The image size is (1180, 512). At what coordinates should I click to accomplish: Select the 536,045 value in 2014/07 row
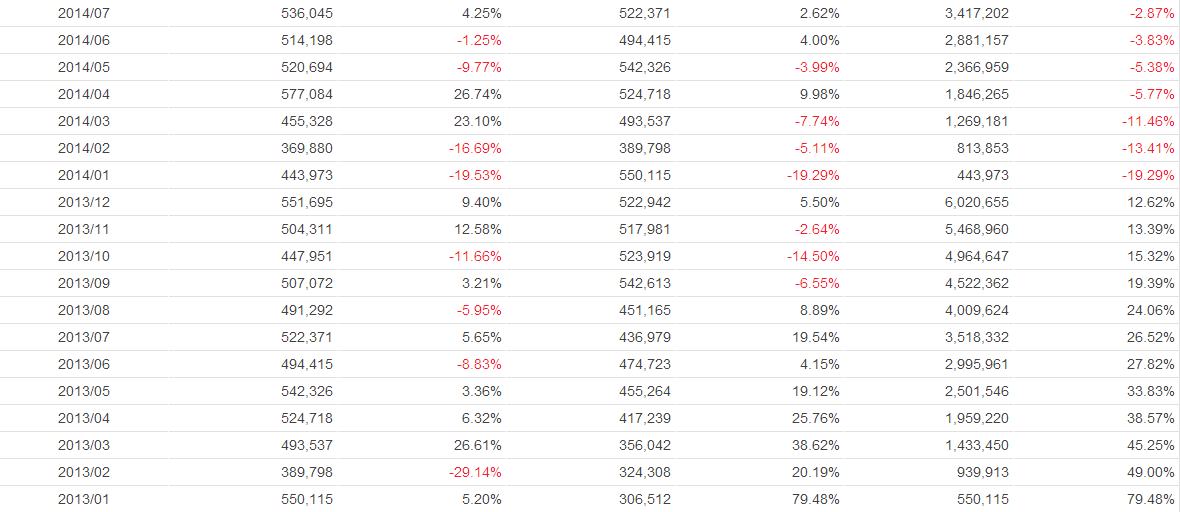coord(307,13)
